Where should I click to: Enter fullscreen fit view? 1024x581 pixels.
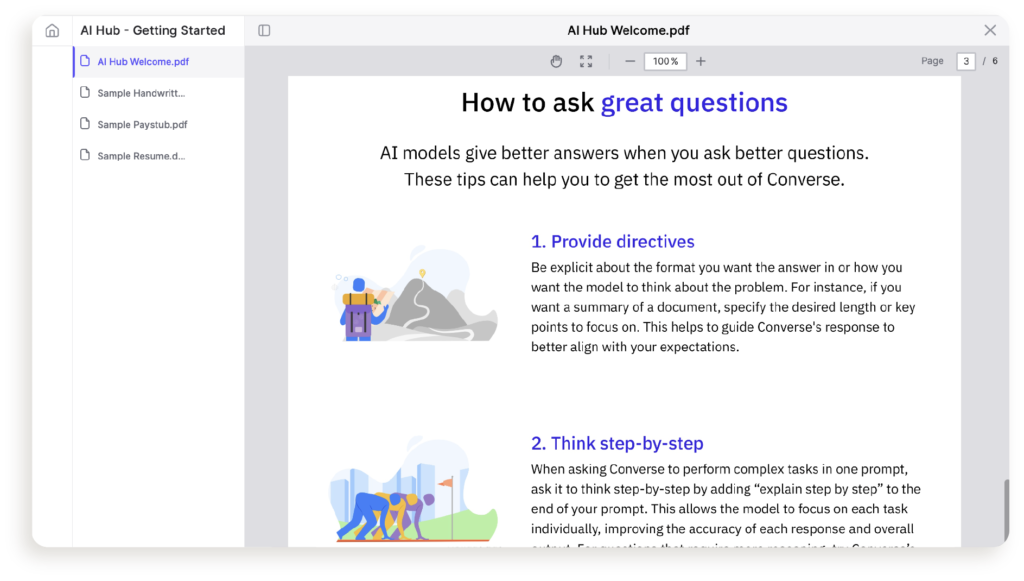tap(586, 61)
